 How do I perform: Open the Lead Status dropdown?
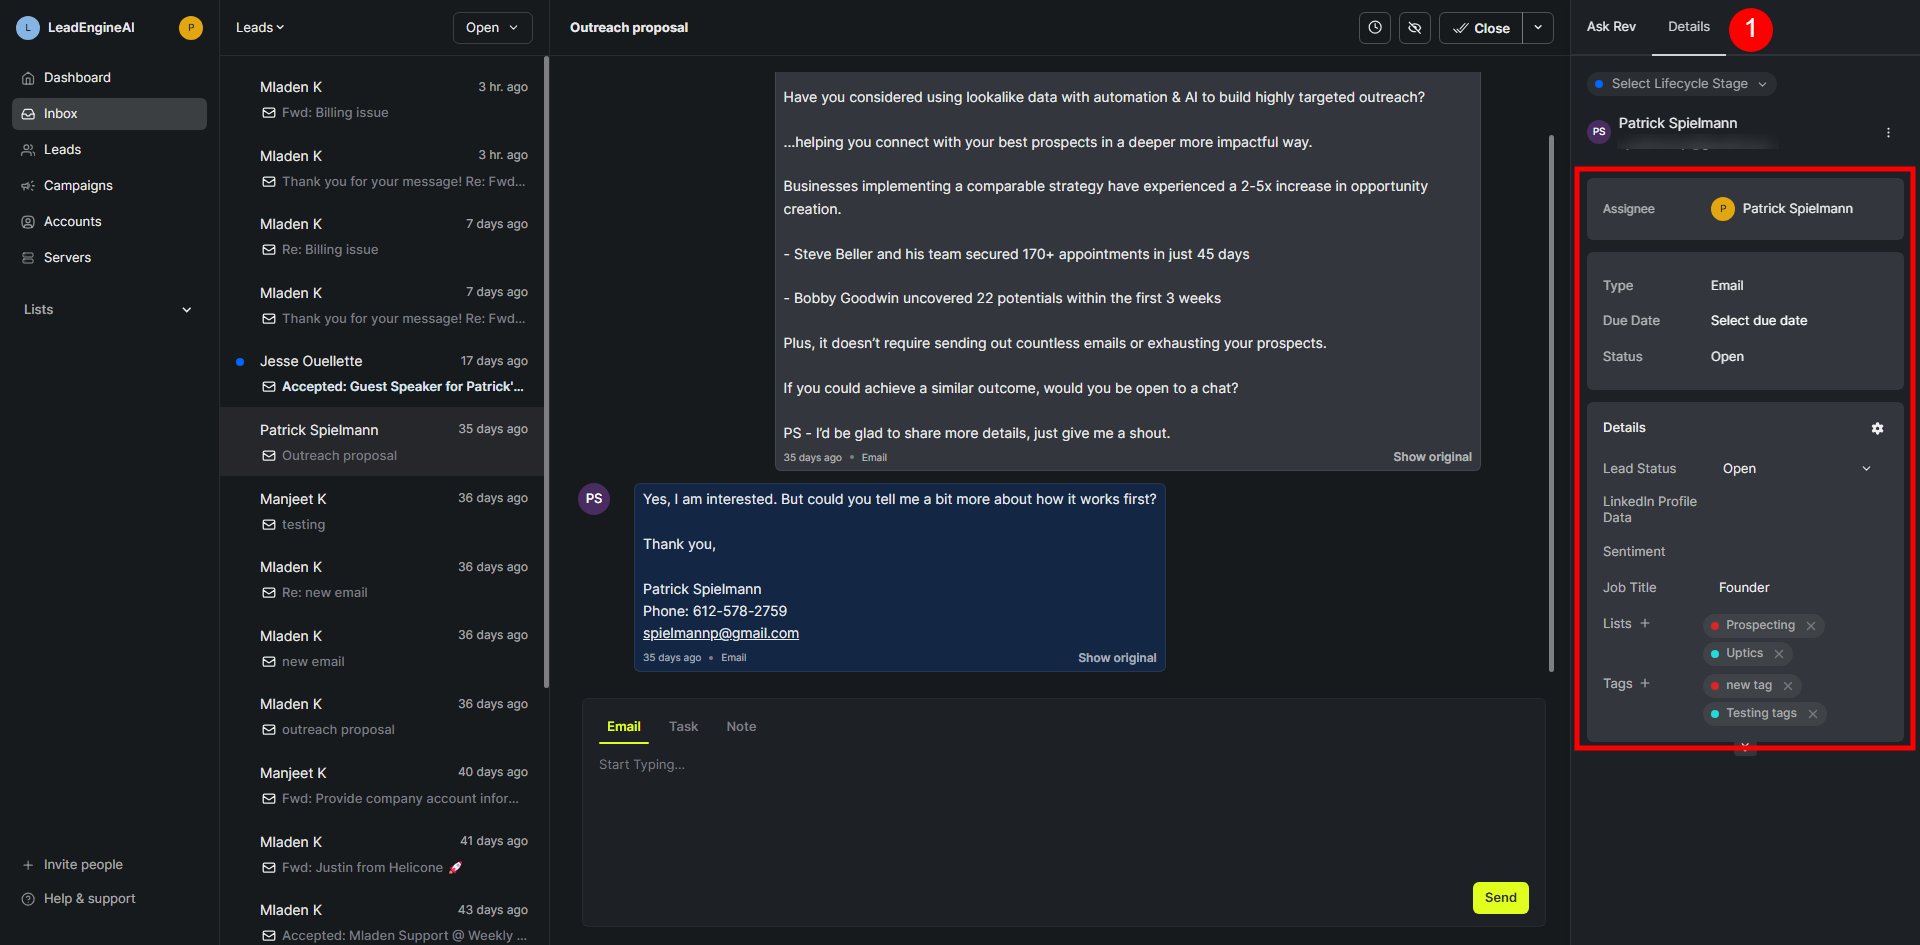pos(1796,468)
